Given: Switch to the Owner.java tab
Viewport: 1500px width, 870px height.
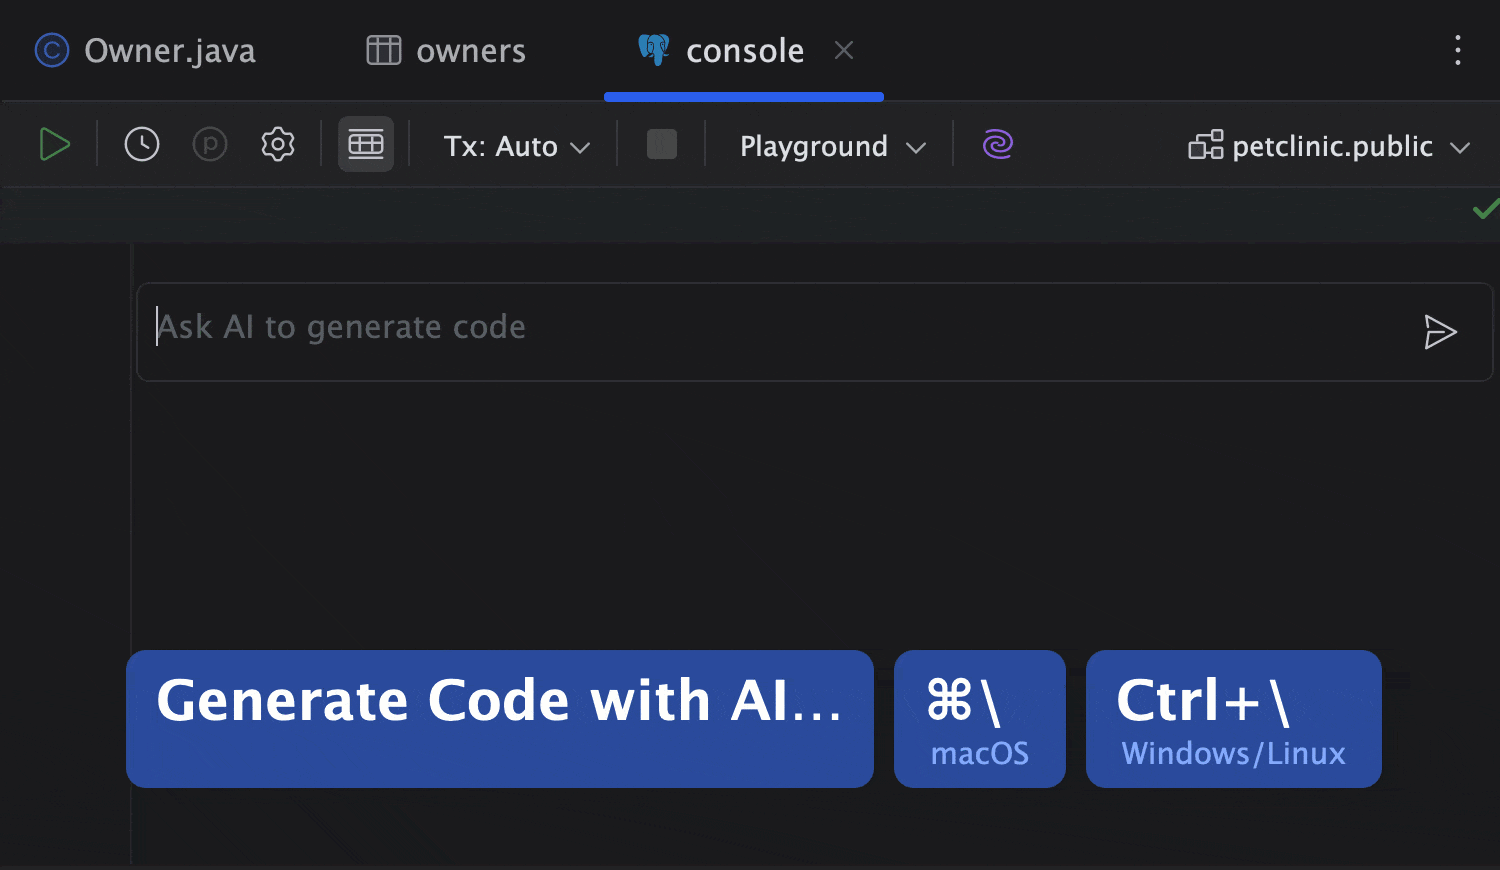Looking at the screenshot, I should 146,50.
